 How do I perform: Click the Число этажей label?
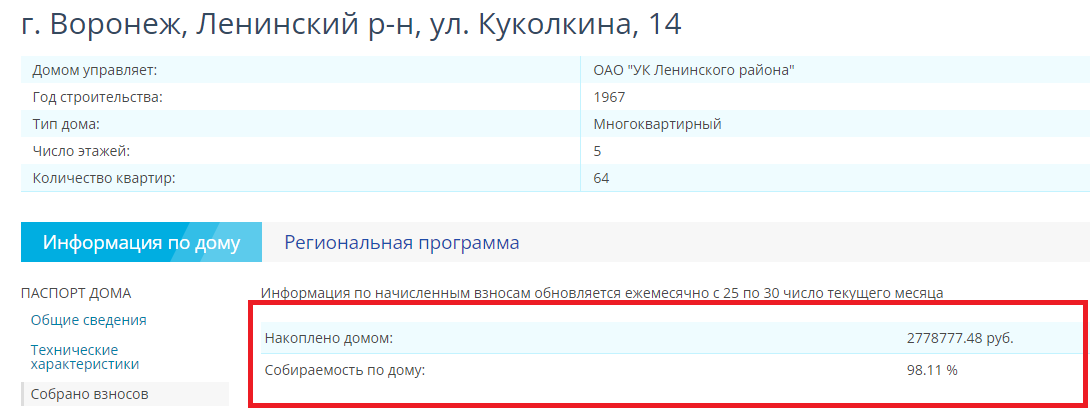click(81, 151)
